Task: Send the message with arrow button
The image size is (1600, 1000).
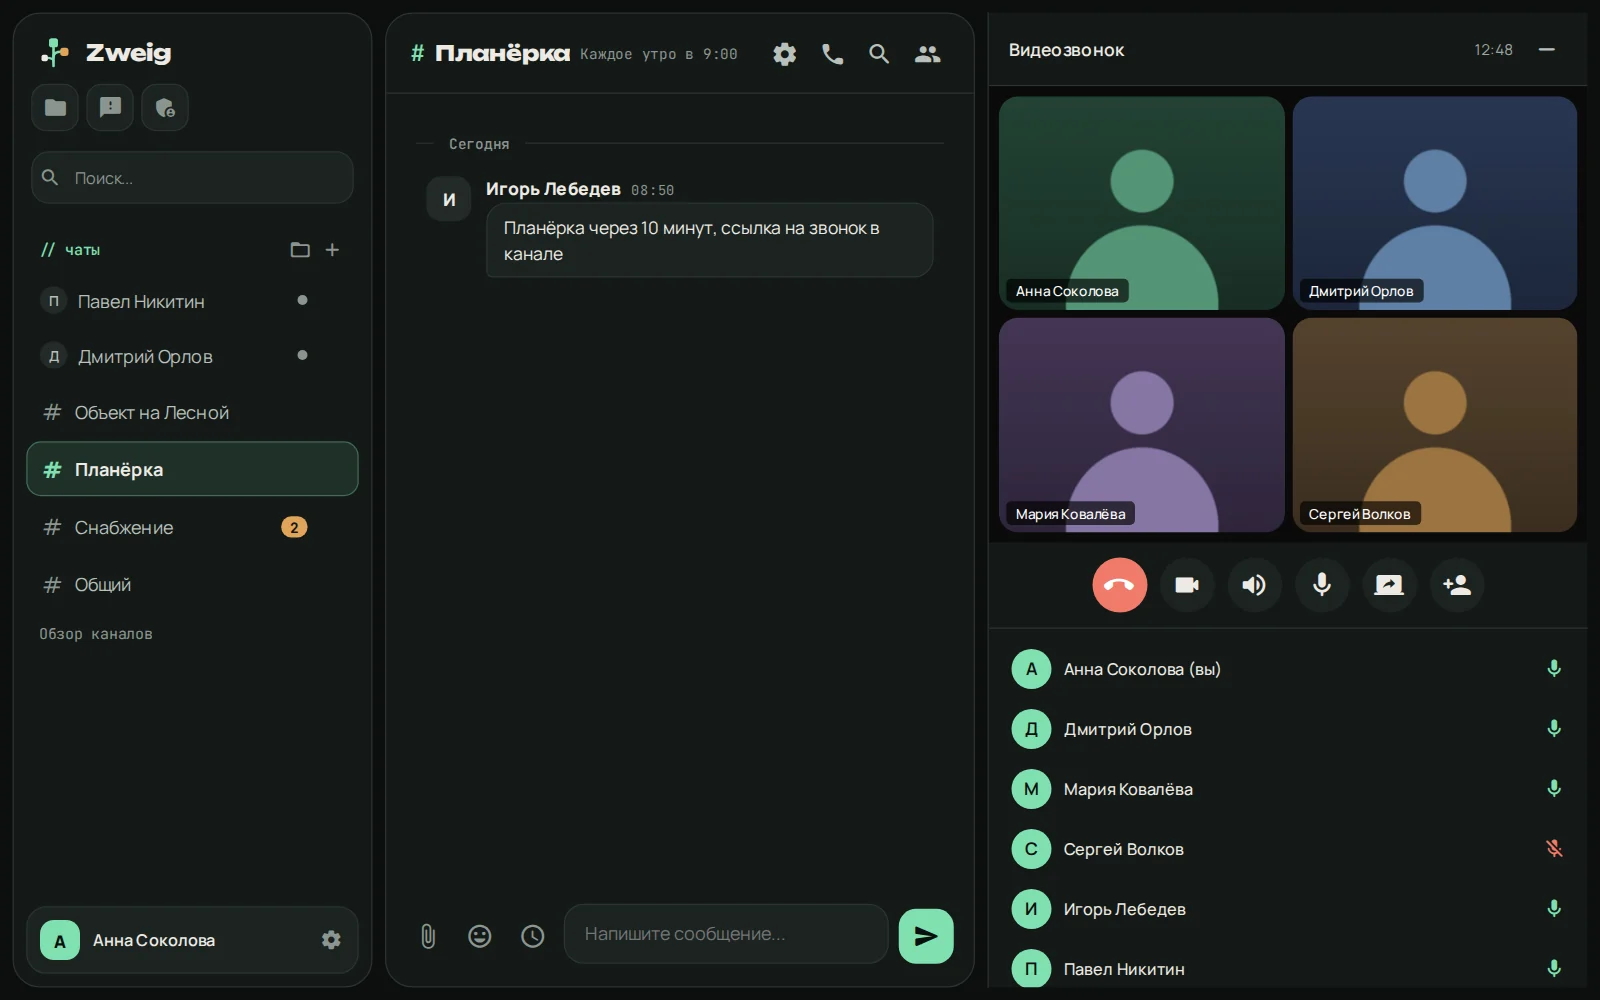Action: click(926, 936)
